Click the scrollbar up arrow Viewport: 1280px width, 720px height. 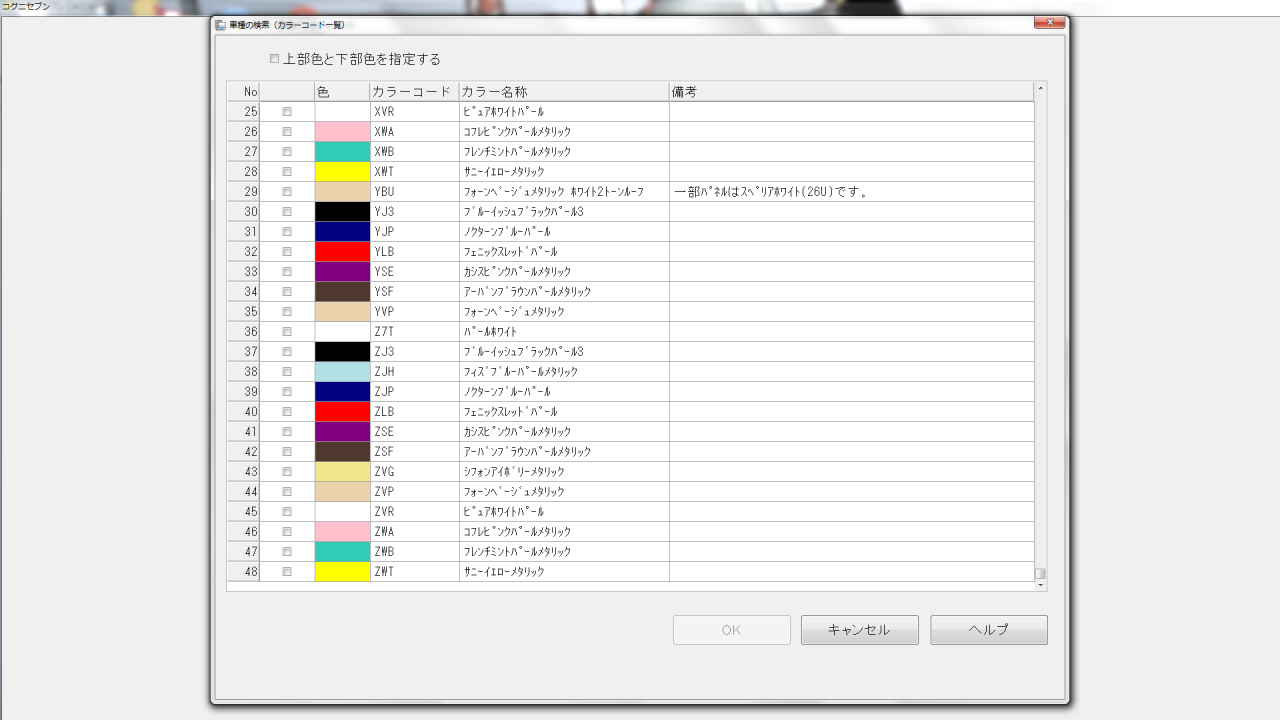[1040, 88]
